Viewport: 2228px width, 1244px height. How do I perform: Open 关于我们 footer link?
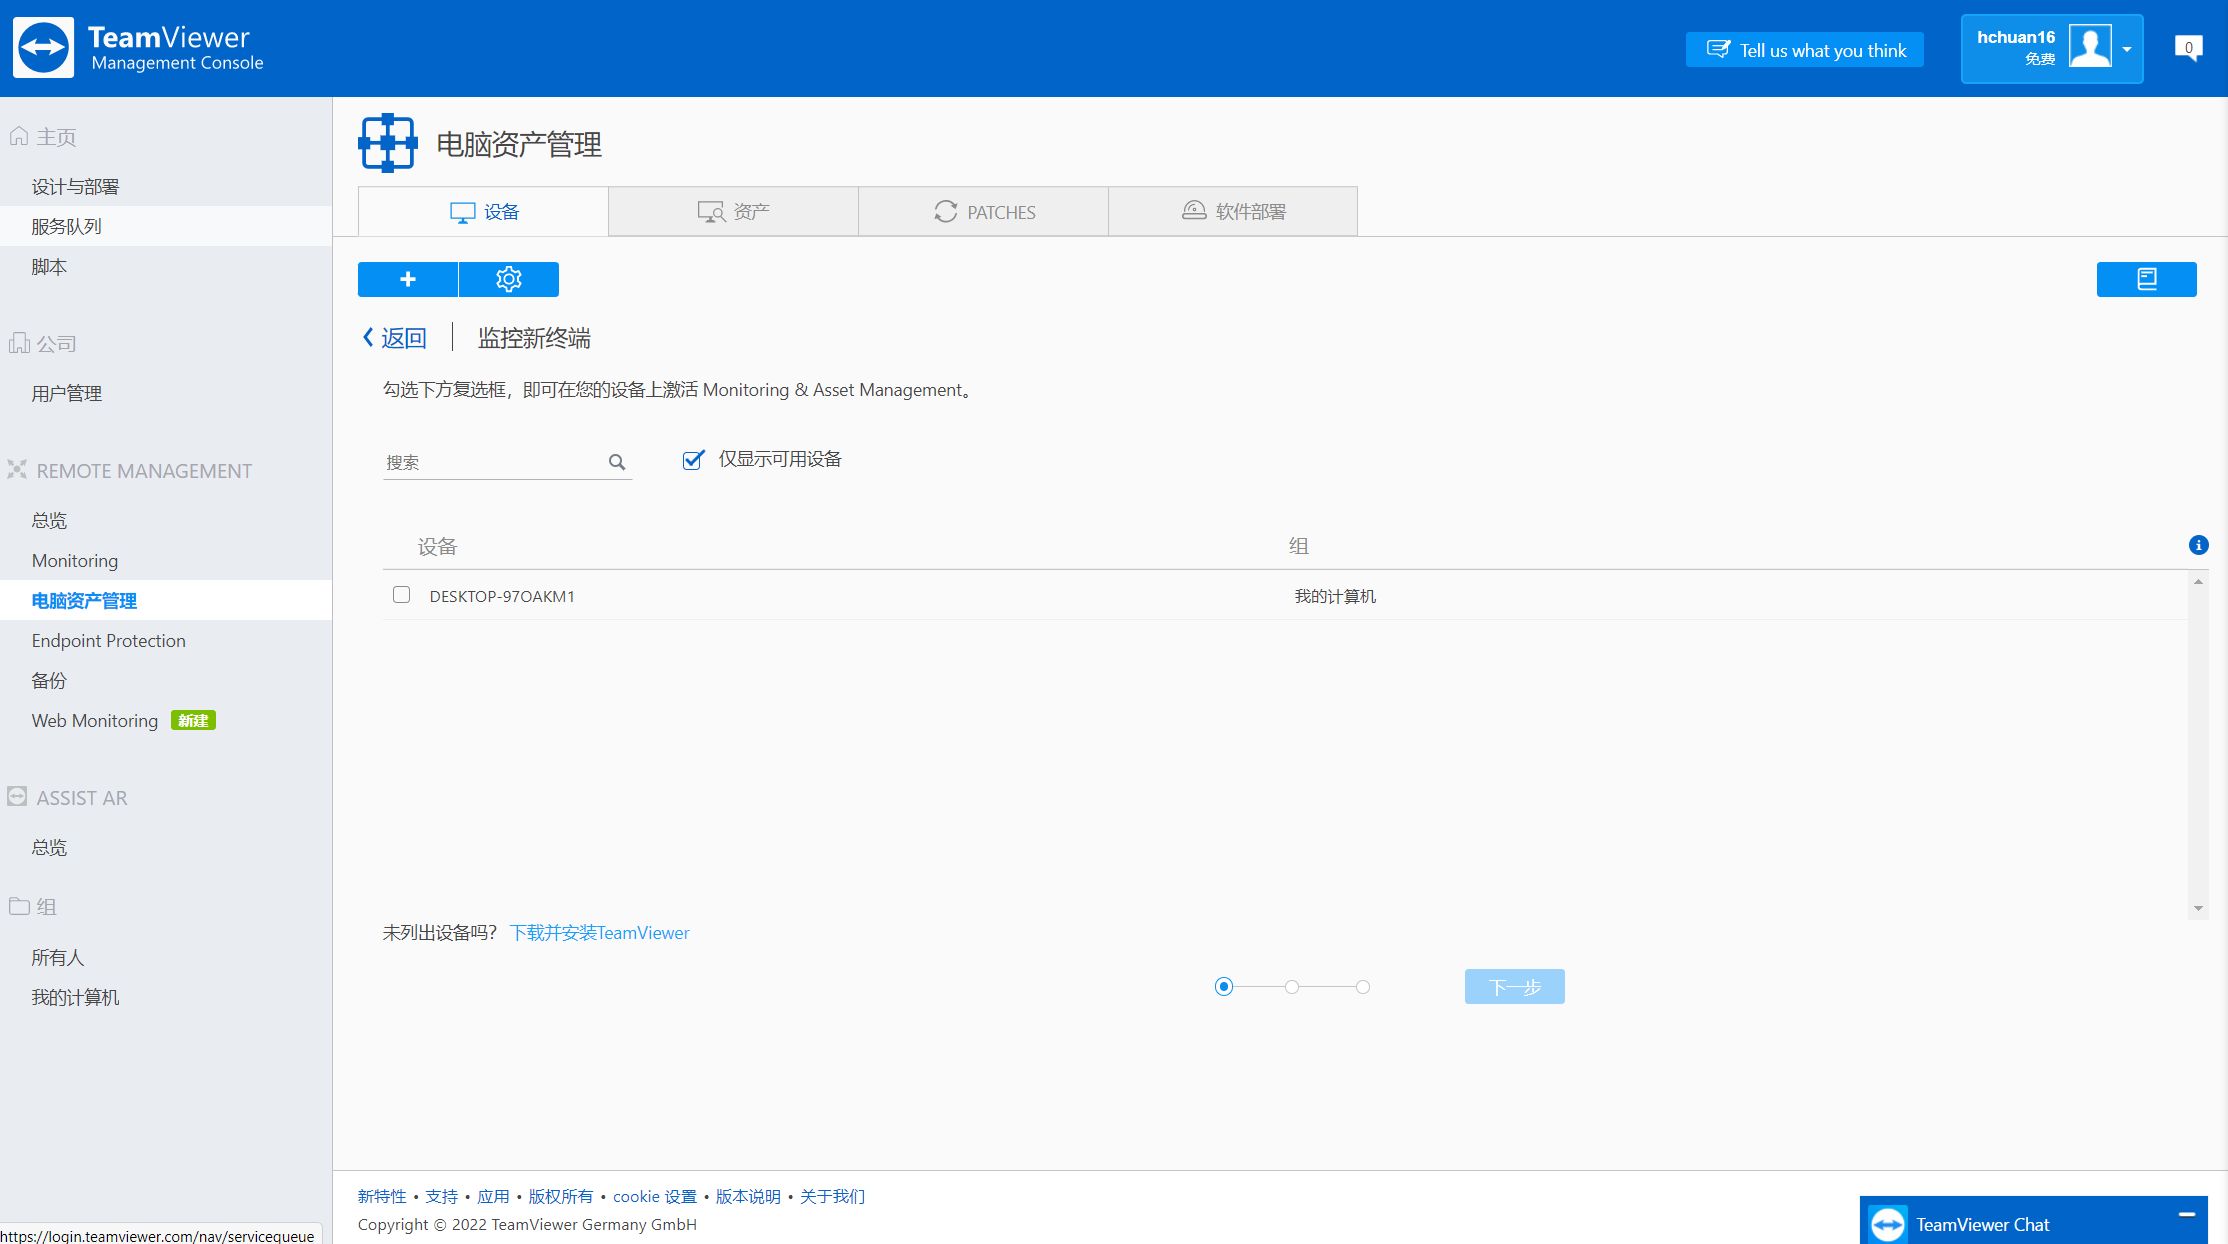pos(832,1196)
